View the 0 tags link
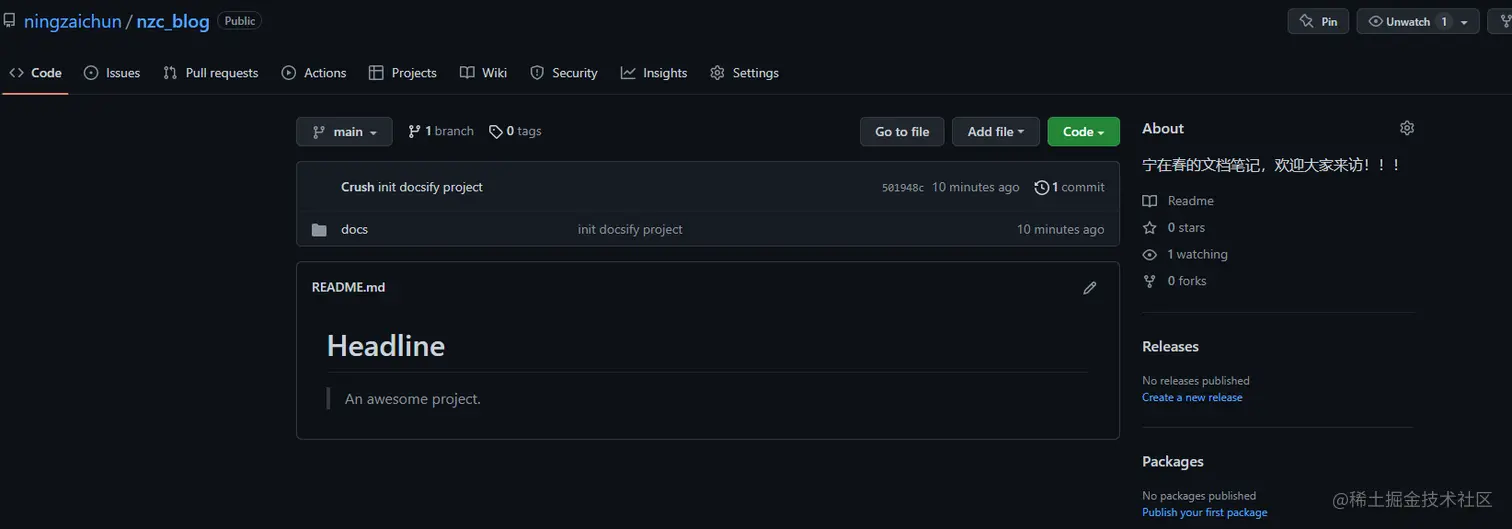This screenshot has width=1512, height=529. click(x=515, y=131)
